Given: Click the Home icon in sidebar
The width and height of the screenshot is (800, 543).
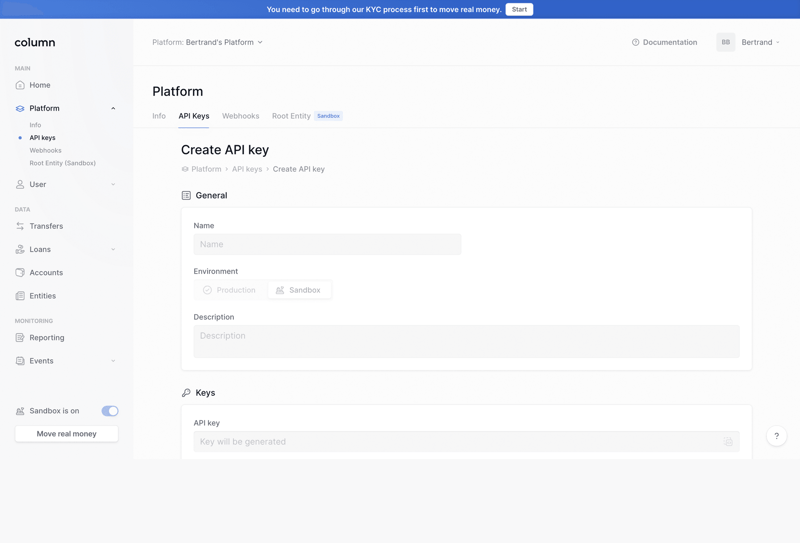Looking at the screenshot, I should [20, 85].
